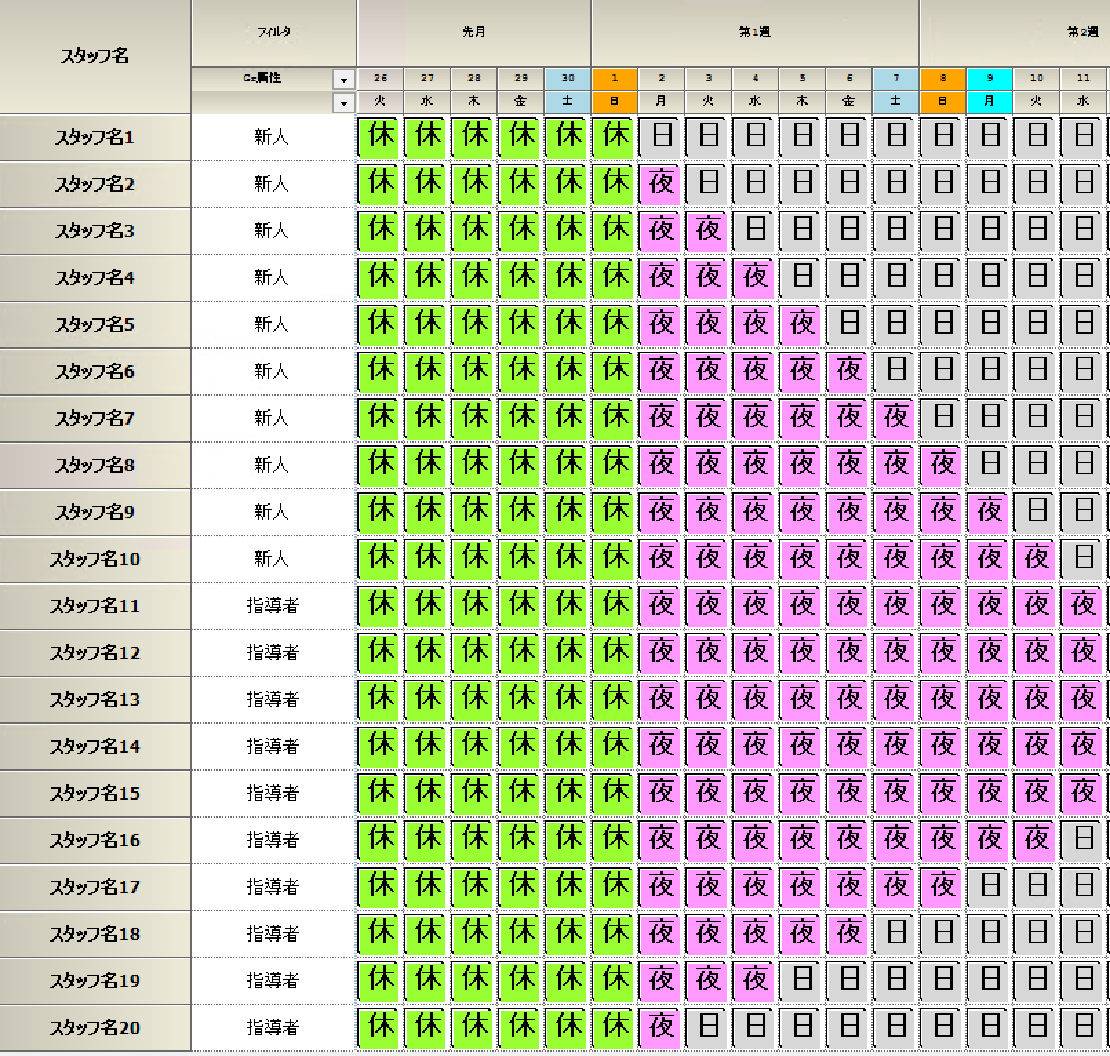Click スタッフ名8 夜 shift on date 8

point(942,465)
